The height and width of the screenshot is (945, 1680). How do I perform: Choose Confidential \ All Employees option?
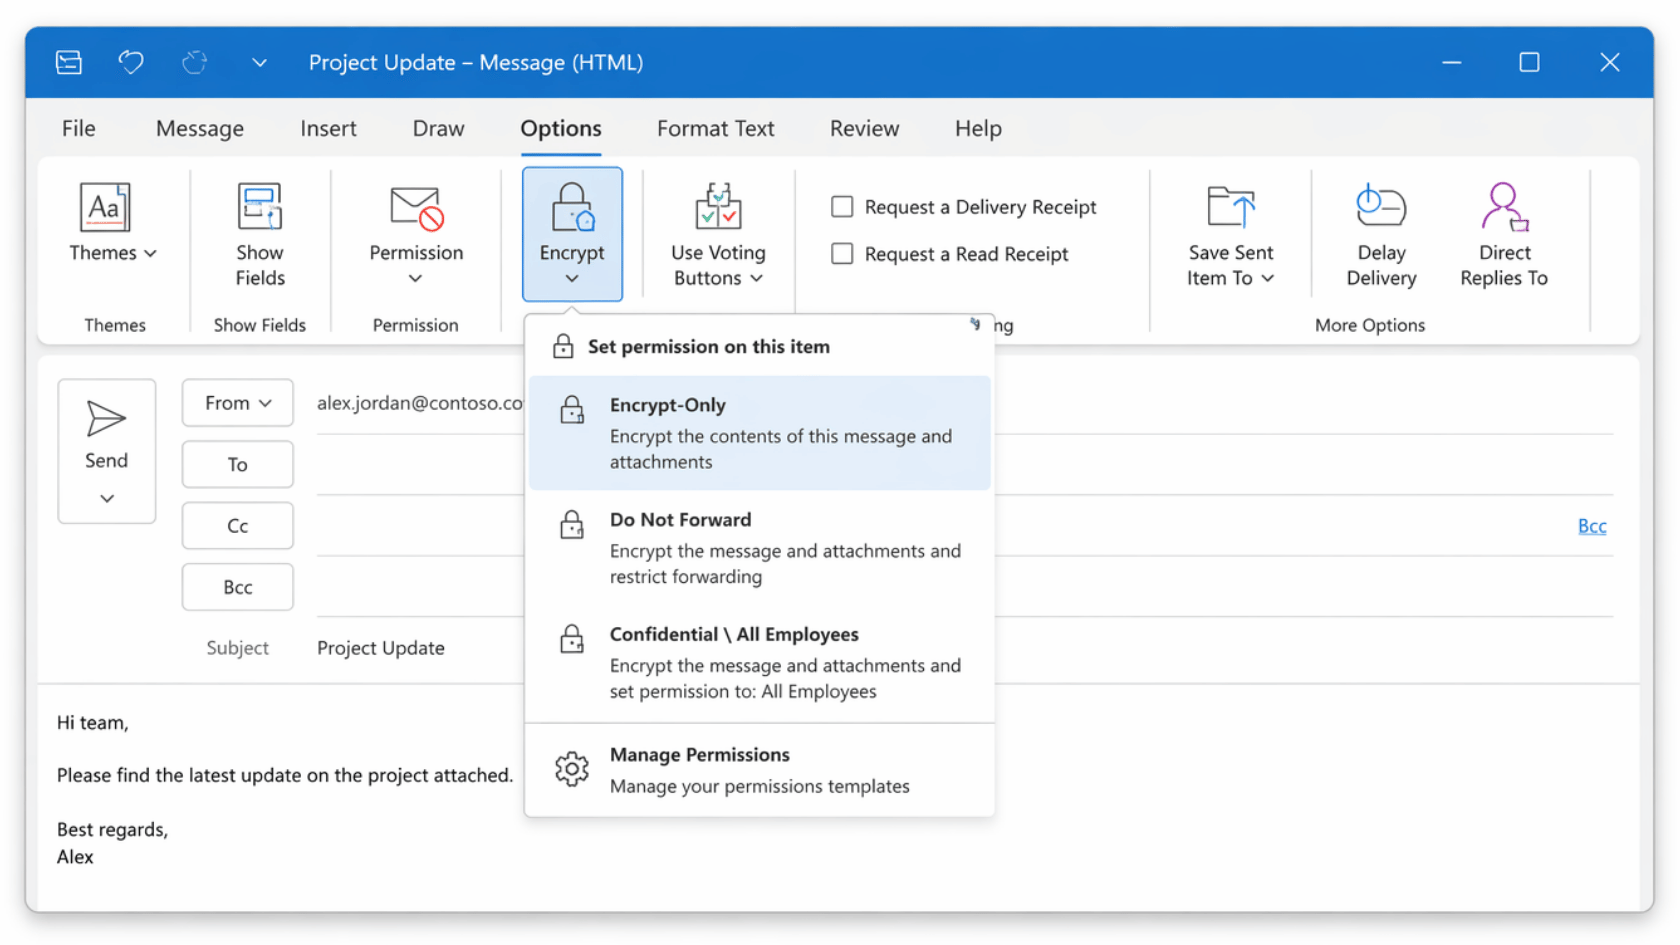tap(760, 662)
